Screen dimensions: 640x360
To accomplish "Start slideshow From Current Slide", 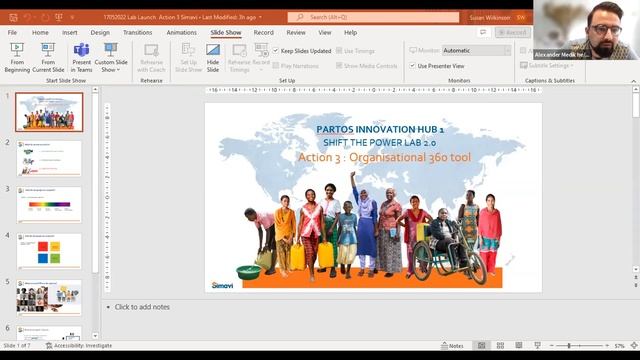I will 48,58.
